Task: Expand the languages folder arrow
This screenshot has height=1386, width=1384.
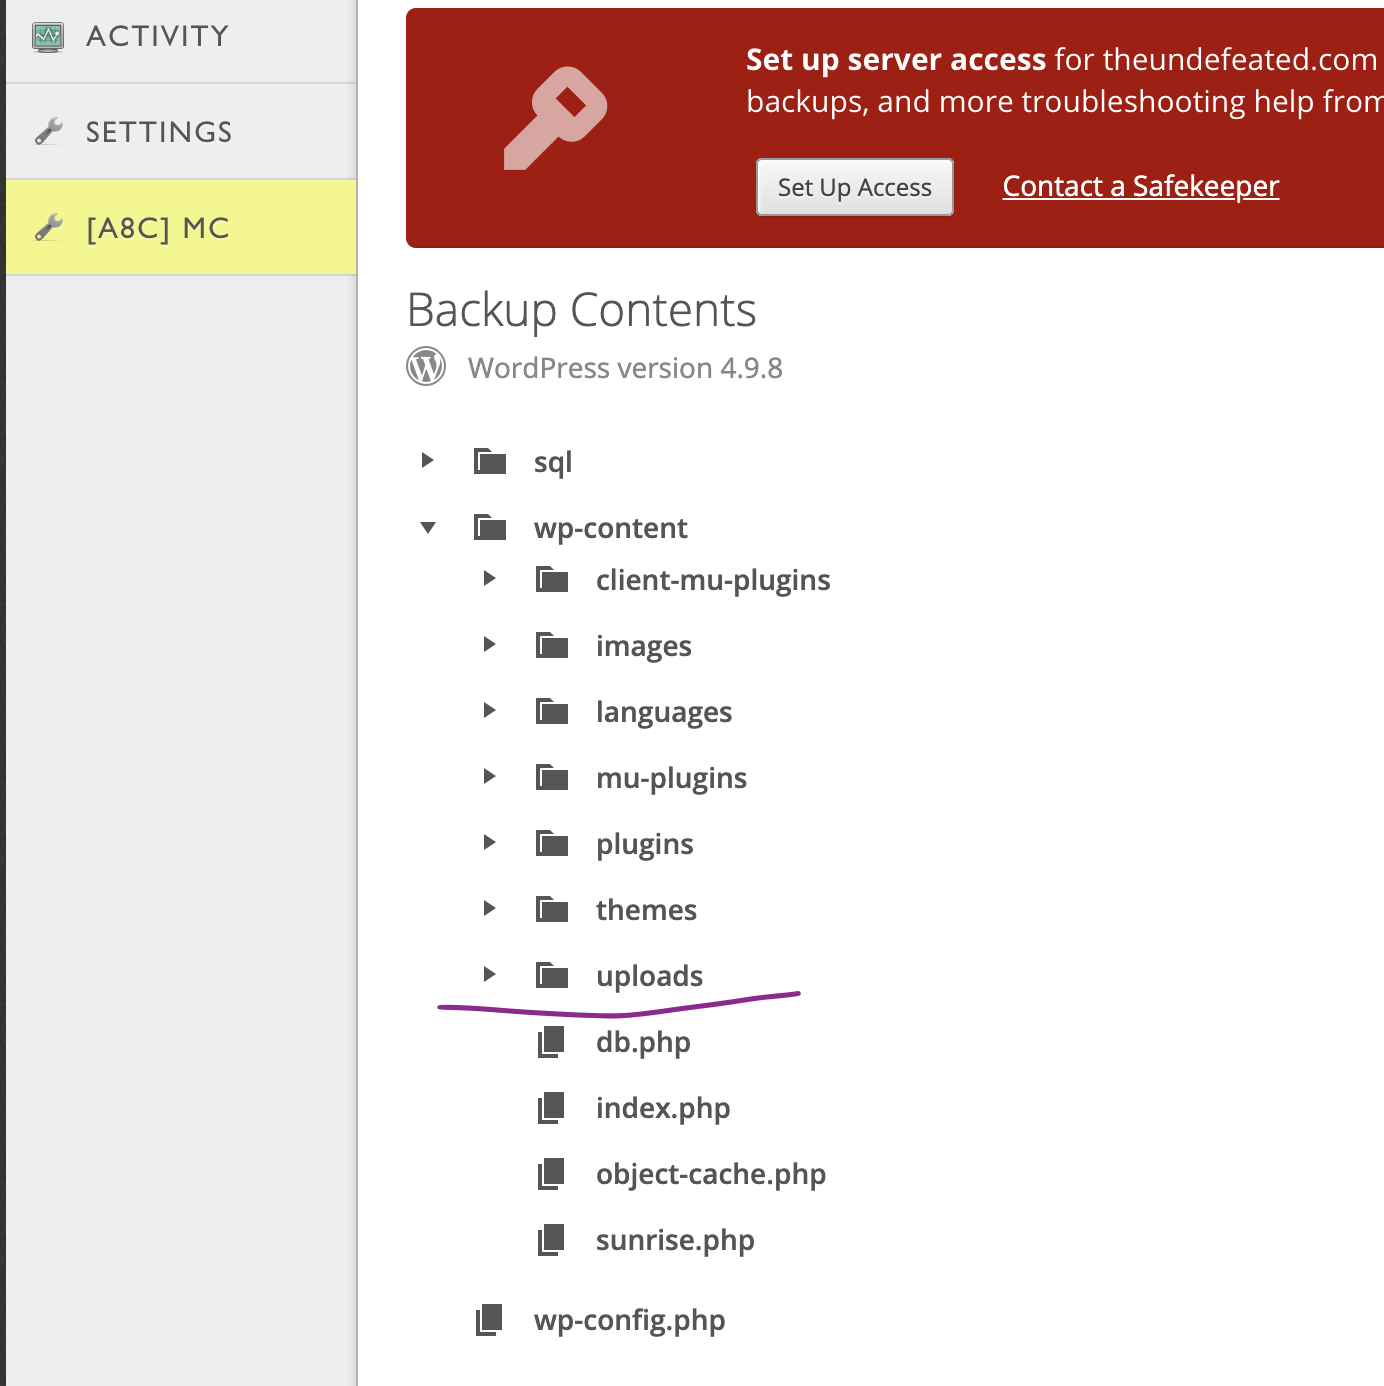Action: [489, 710]
